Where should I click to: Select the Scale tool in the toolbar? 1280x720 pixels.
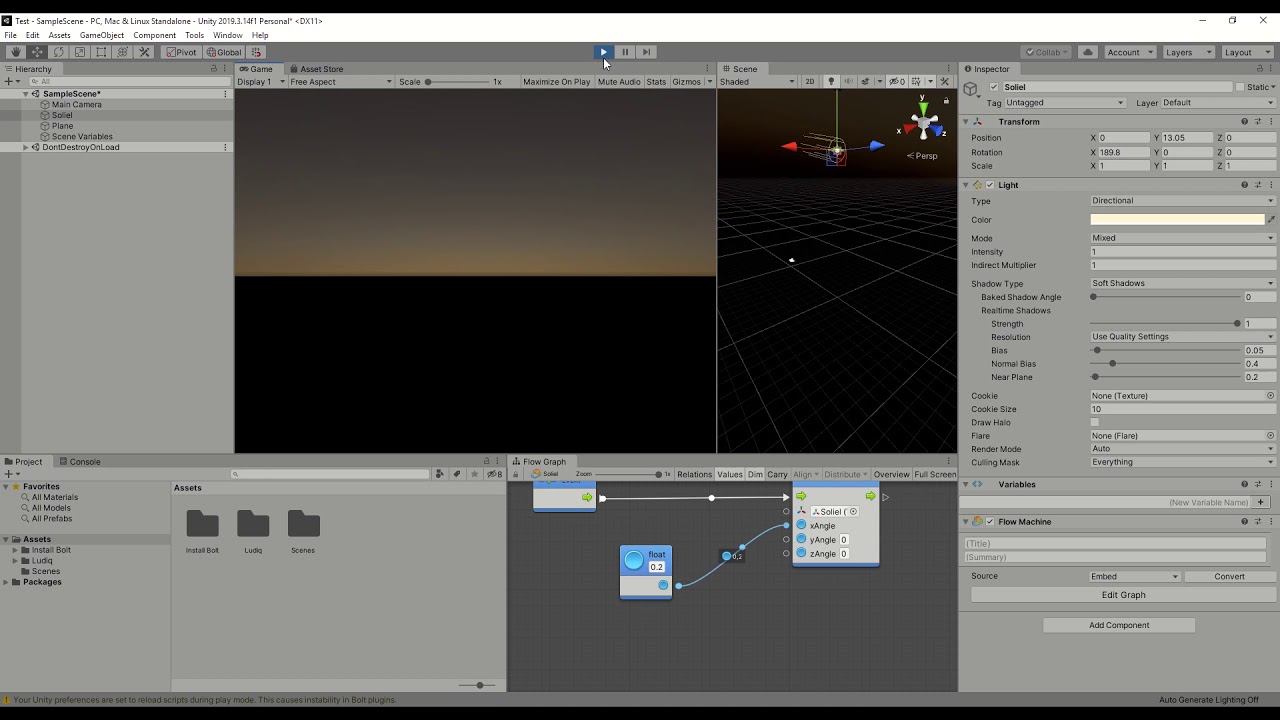tap(80, 52)
